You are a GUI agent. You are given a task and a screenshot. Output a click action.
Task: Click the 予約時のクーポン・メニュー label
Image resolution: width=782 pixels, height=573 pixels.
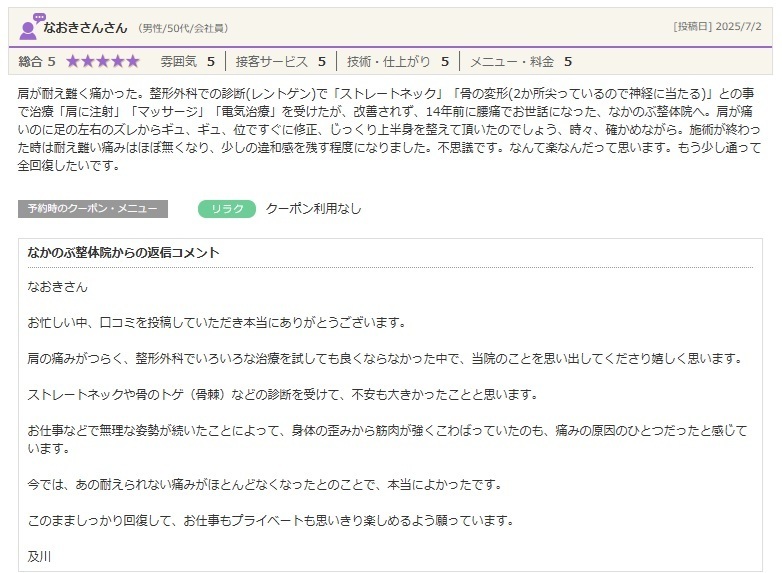(x=93, y=209)
